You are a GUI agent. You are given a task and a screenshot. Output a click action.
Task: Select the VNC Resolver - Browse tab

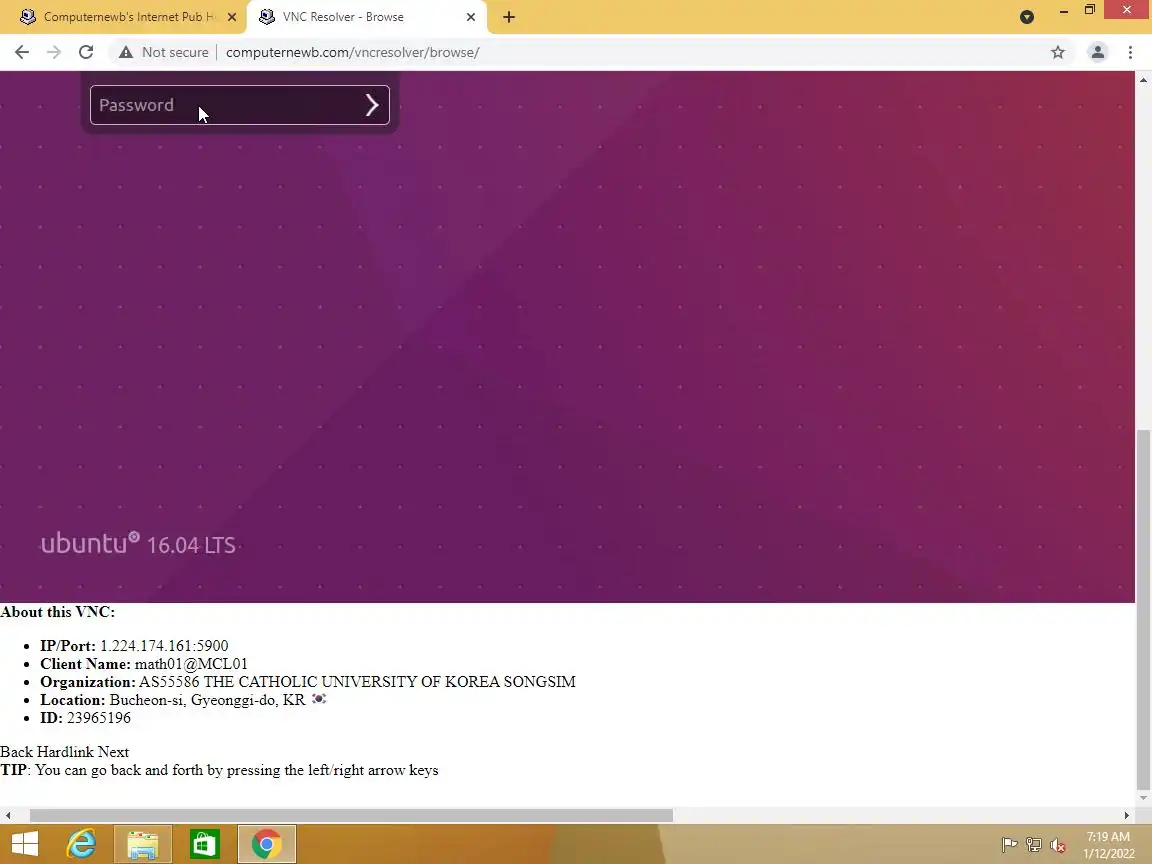pyautogui.click(x=366, y=17)
